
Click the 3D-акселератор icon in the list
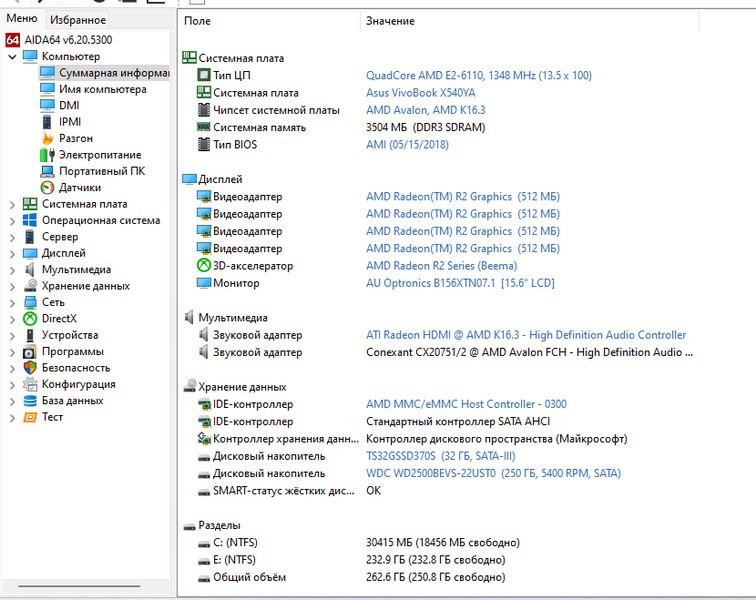tap(204, 266)
